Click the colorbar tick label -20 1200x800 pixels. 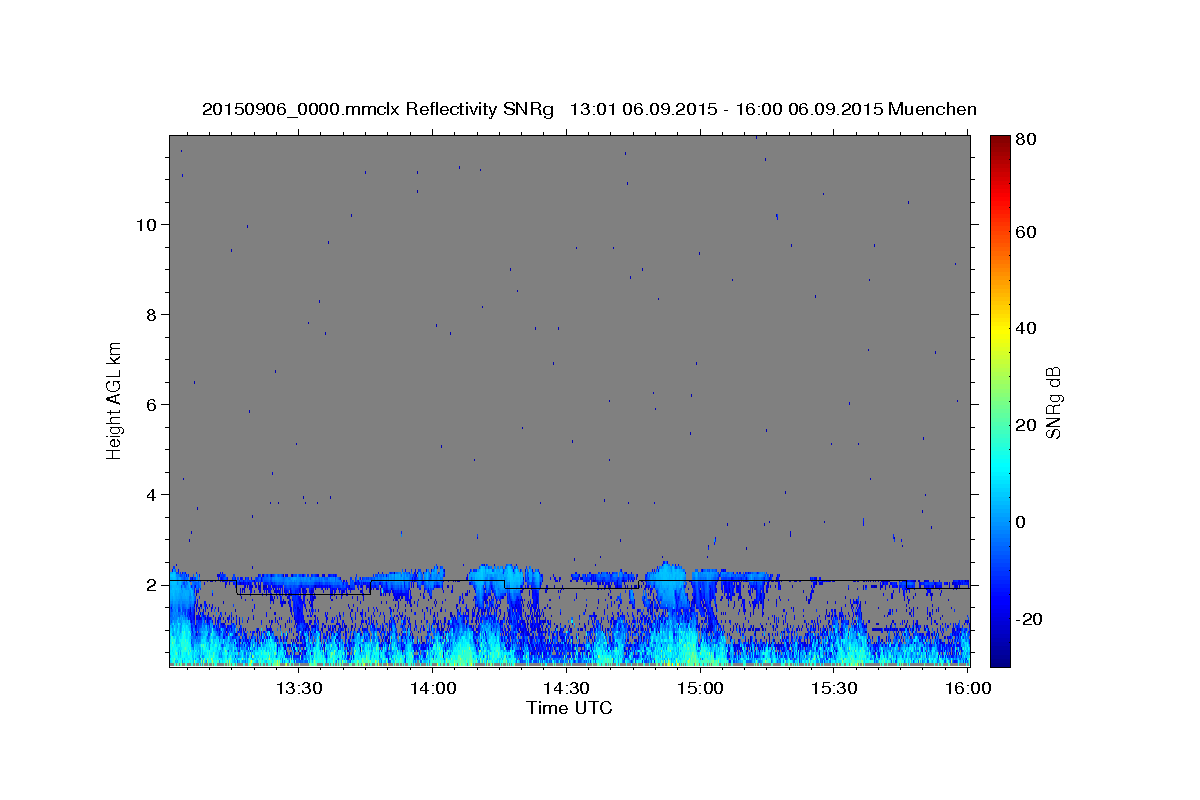tap(1028, 618)
